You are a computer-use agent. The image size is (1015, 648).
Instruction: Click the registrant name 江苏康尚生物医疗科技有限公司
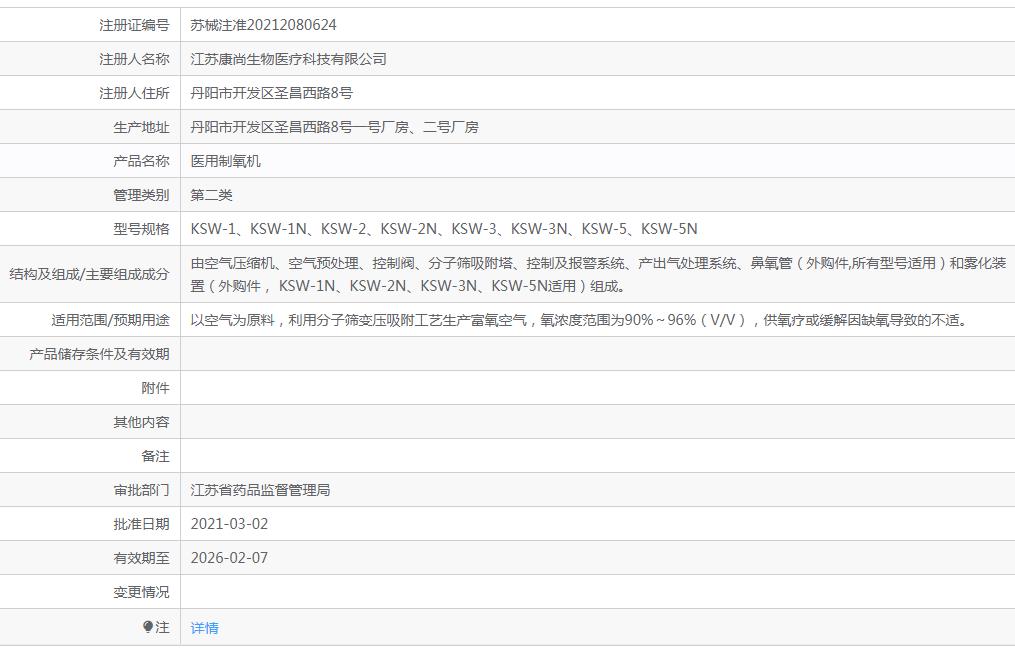click(289, 59)
